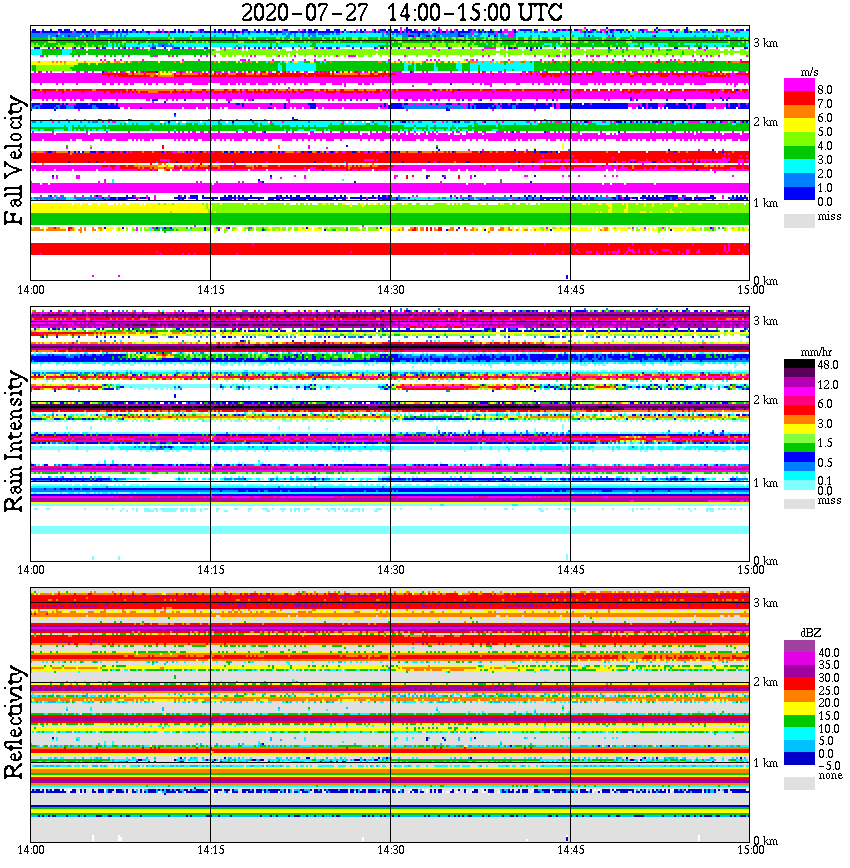Click the "3 km" height label of Fall Velocity panel
The width and height of the screenshot is (850, 868).
(x=766, y=43)
